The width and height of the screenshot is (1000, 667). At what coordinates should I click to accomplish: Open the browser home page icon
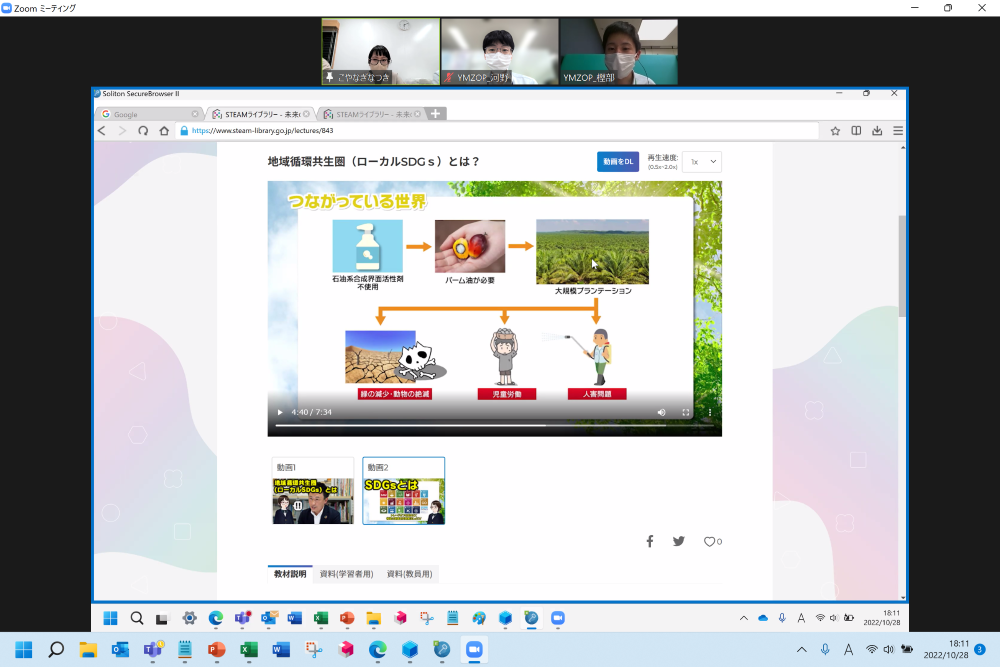pyautogui.click(x=164, y=131)
